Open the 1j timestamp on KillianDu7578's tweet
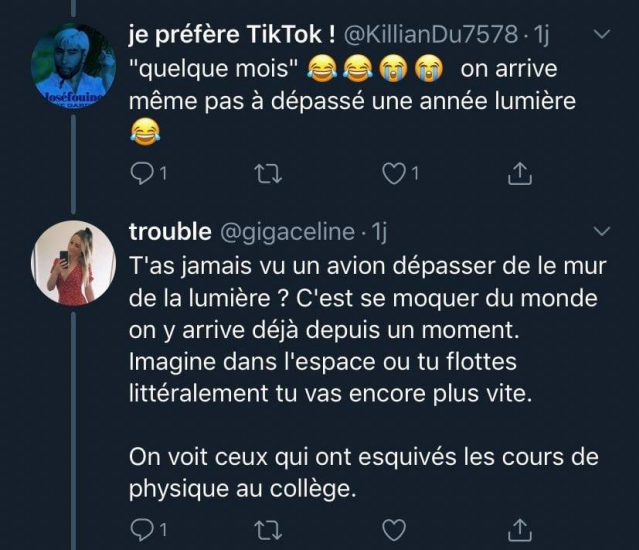 point(541,34)
